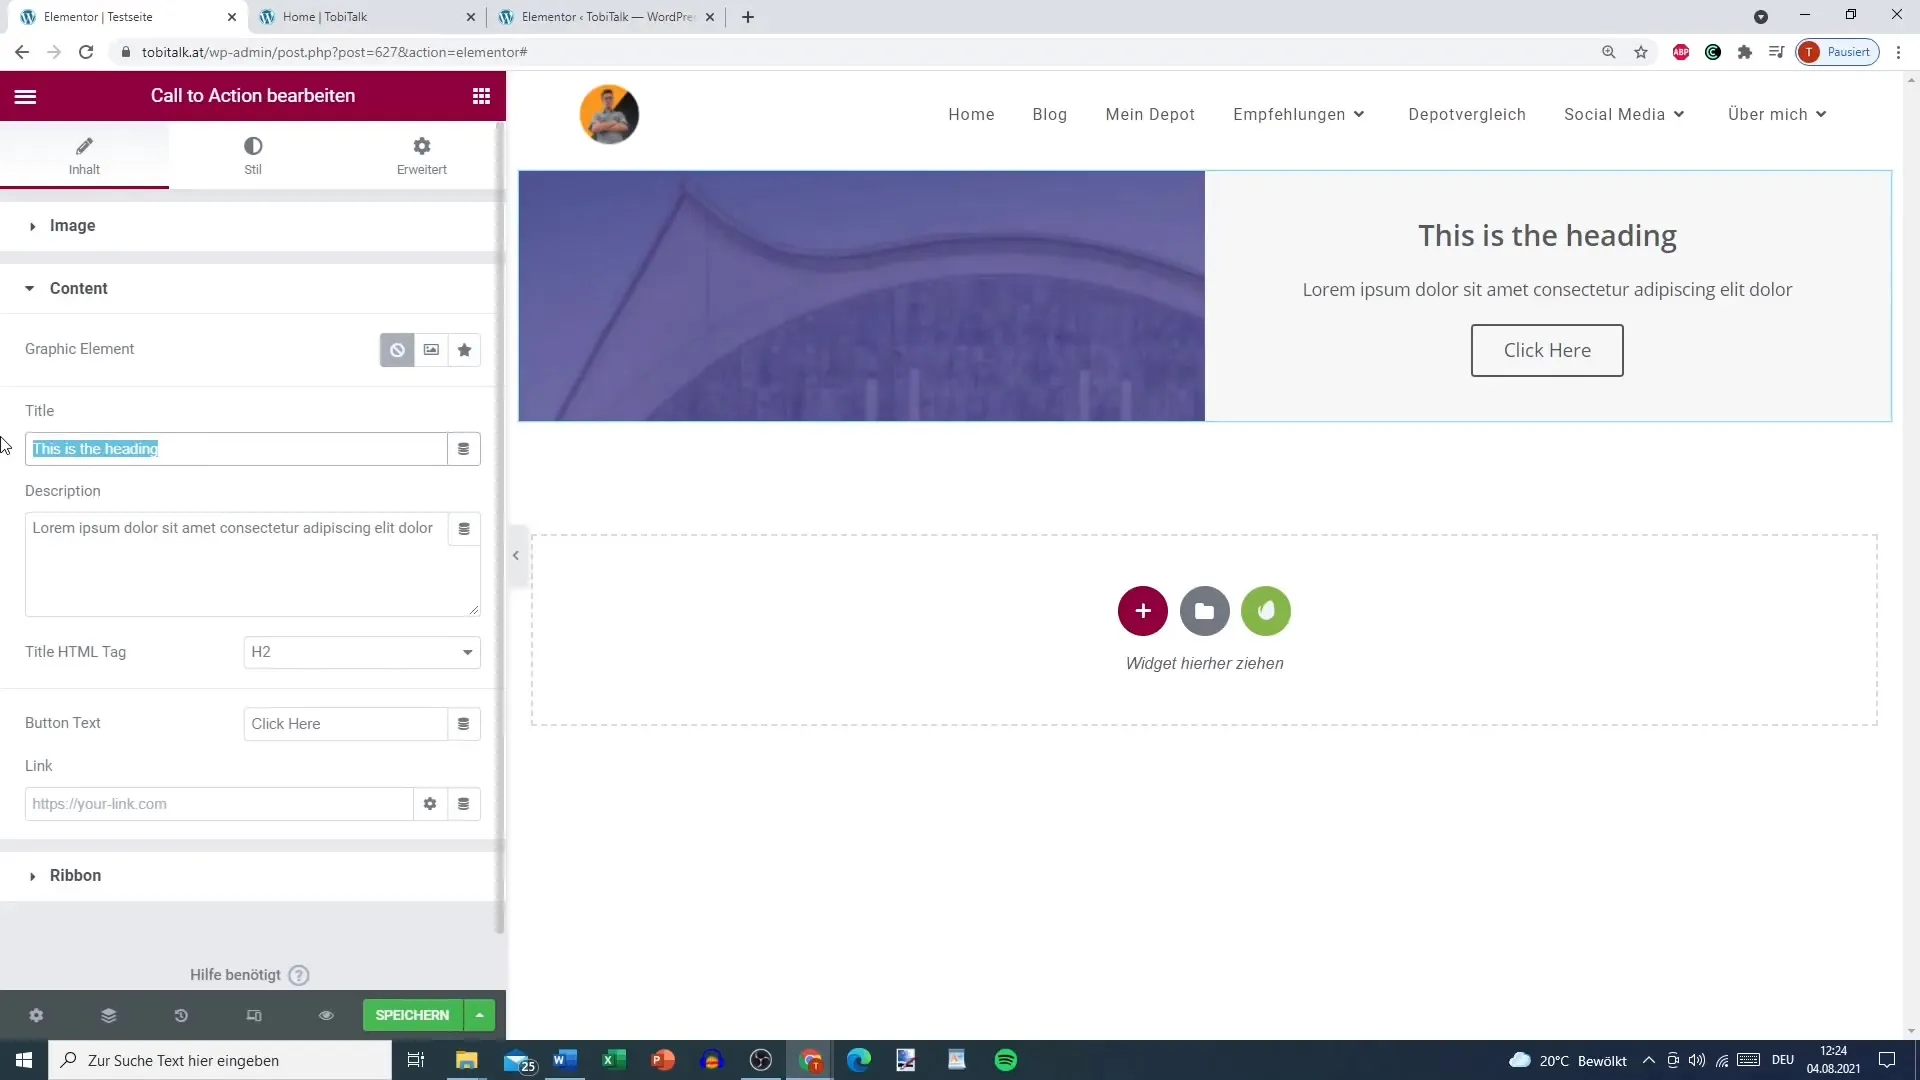1920x1080 pixels.
Task: Open dynamic tags for Button Text
Action: point(463,724)
